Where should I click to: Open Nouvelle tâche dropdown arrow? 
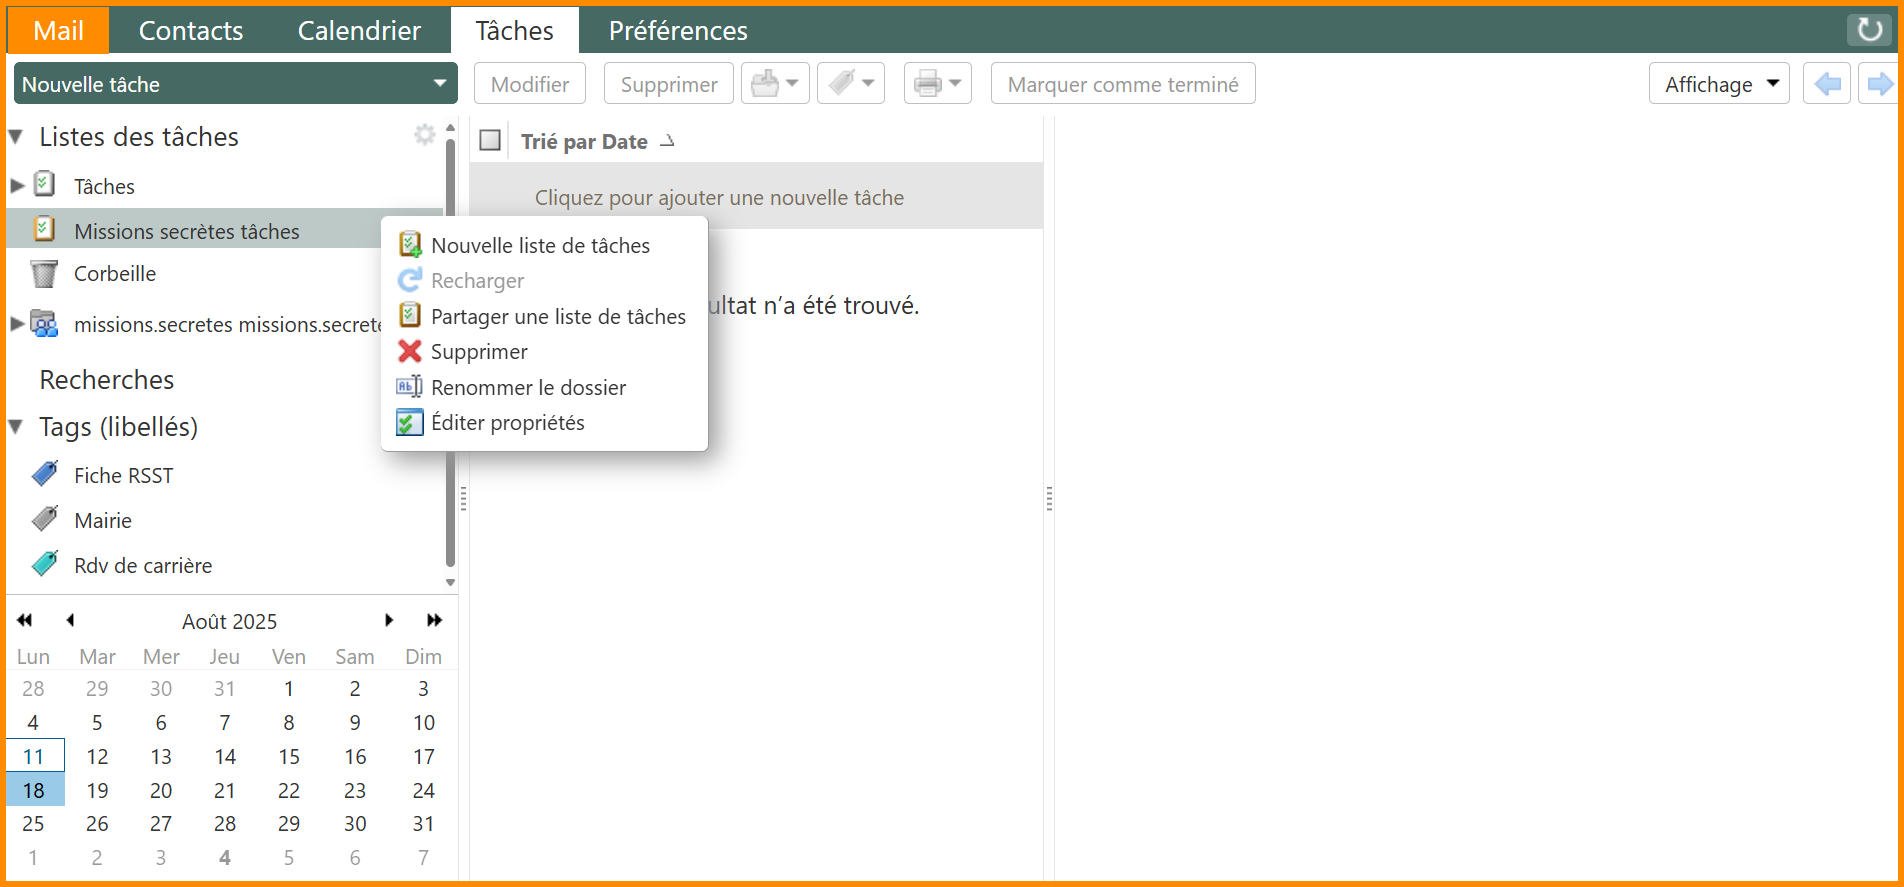[x=439, y=84]
